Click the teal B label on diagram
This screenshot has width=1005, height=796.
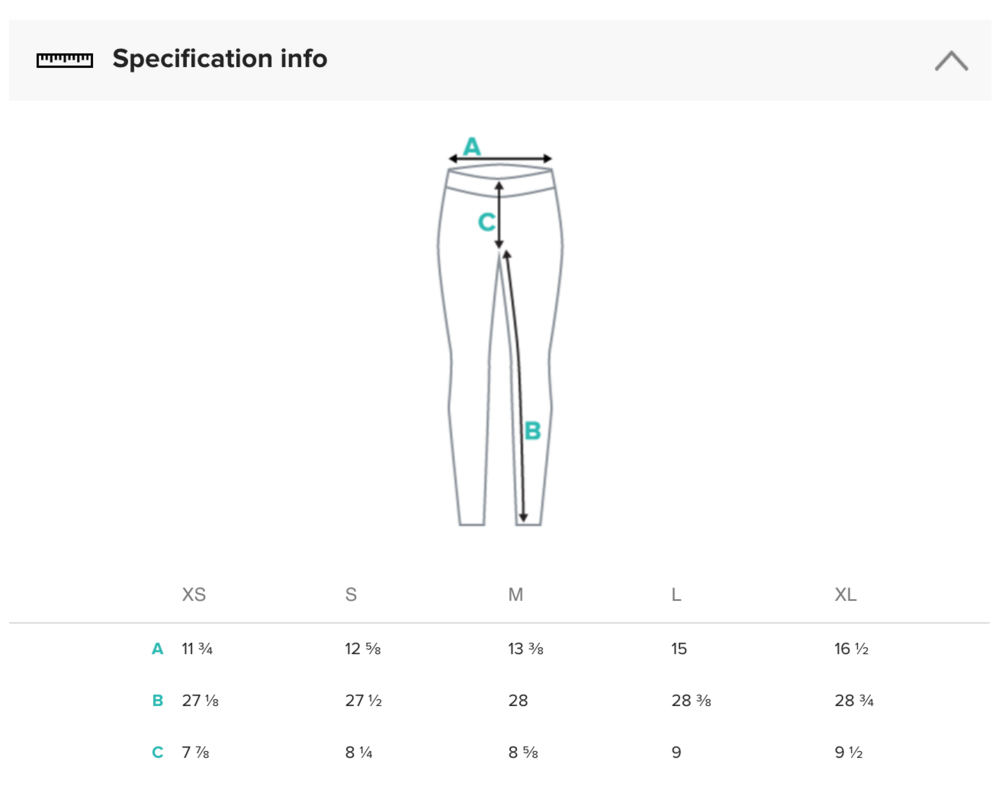point(533,431)
